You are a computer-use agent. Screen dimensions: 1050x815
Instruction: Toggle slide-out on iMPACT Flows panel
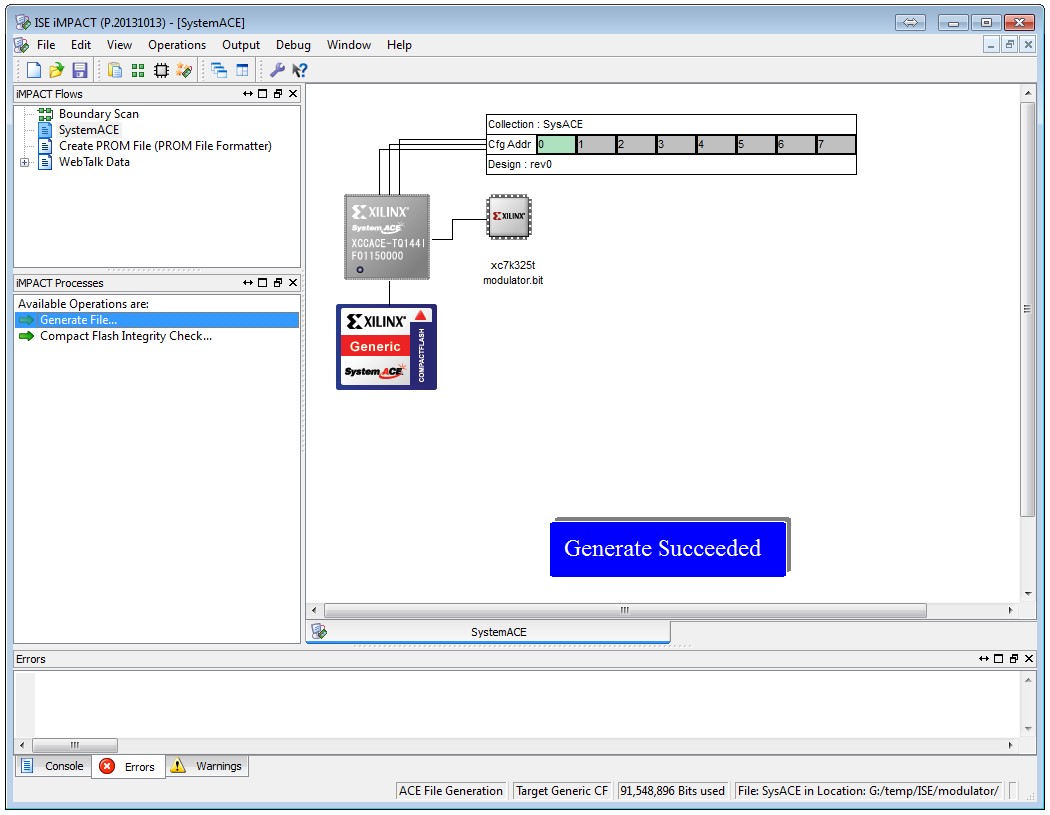248,94
